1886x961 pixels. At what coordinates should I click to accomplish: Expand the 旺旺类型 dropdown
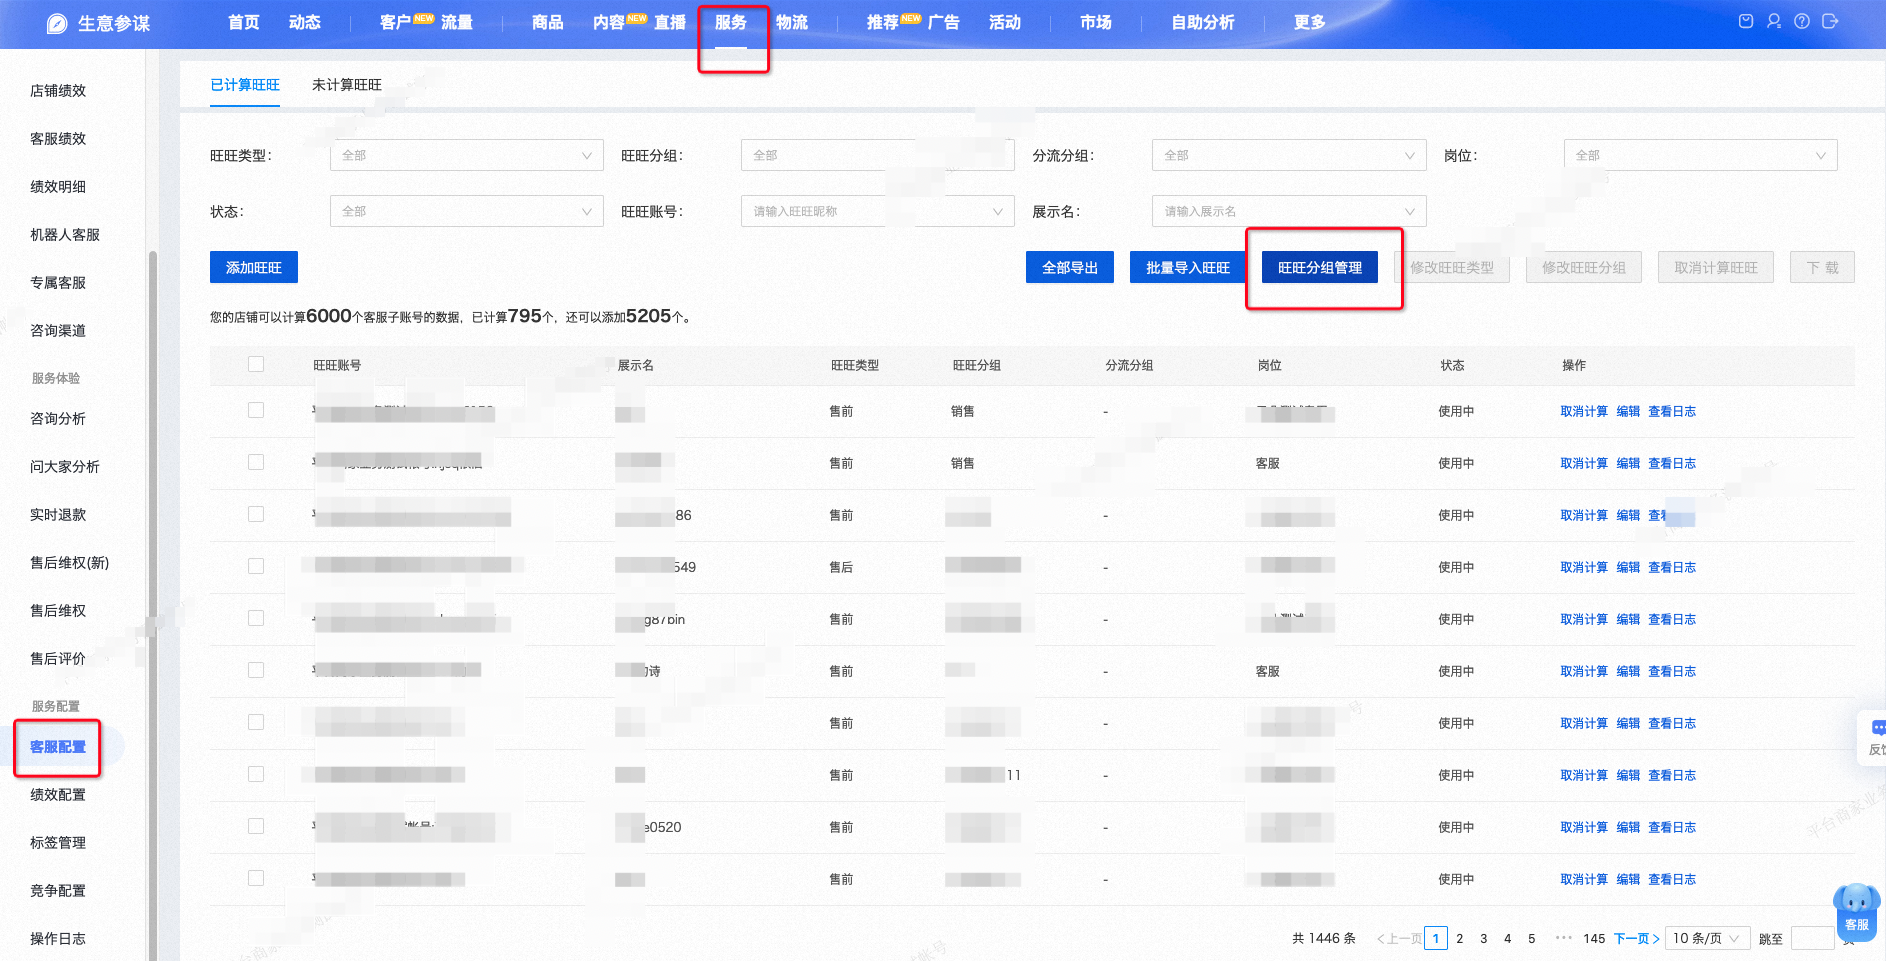tap(467, 155)
